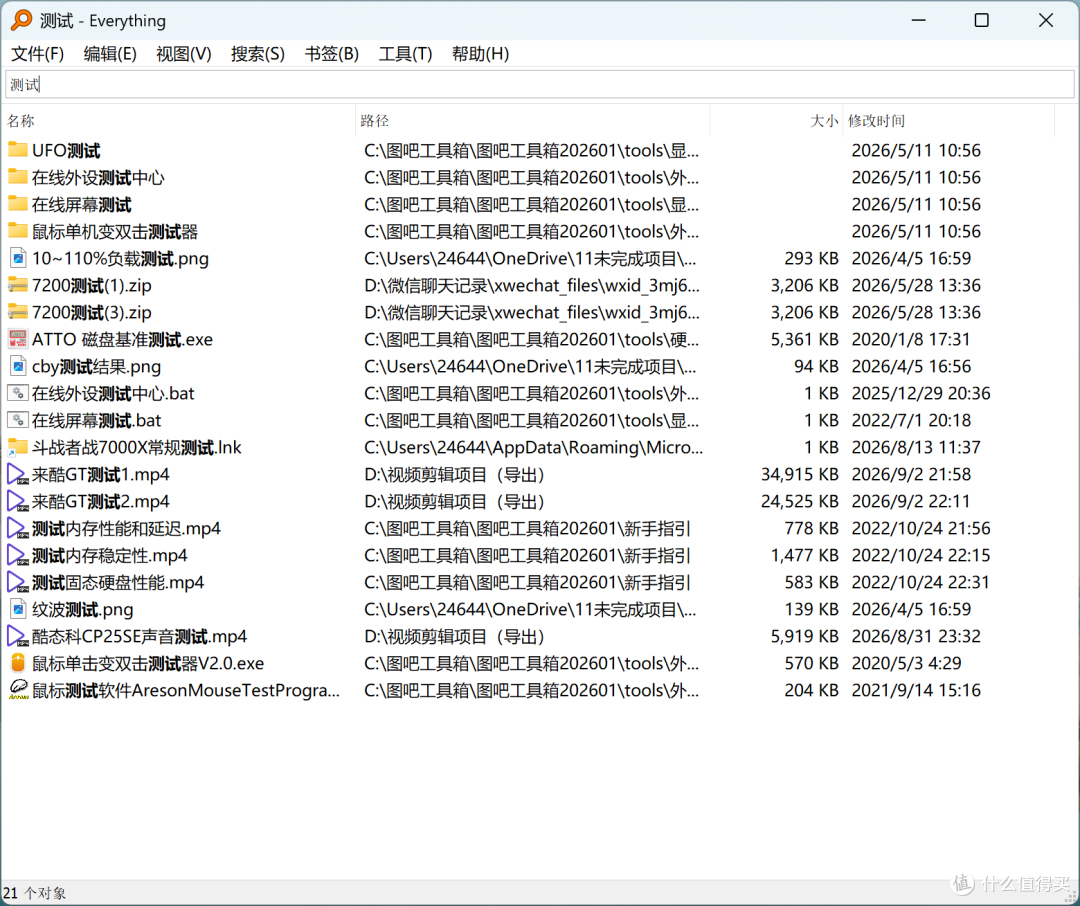
Task: Sort results by 大小 column header
Action: pyautogui.click(x=776, y=121)
